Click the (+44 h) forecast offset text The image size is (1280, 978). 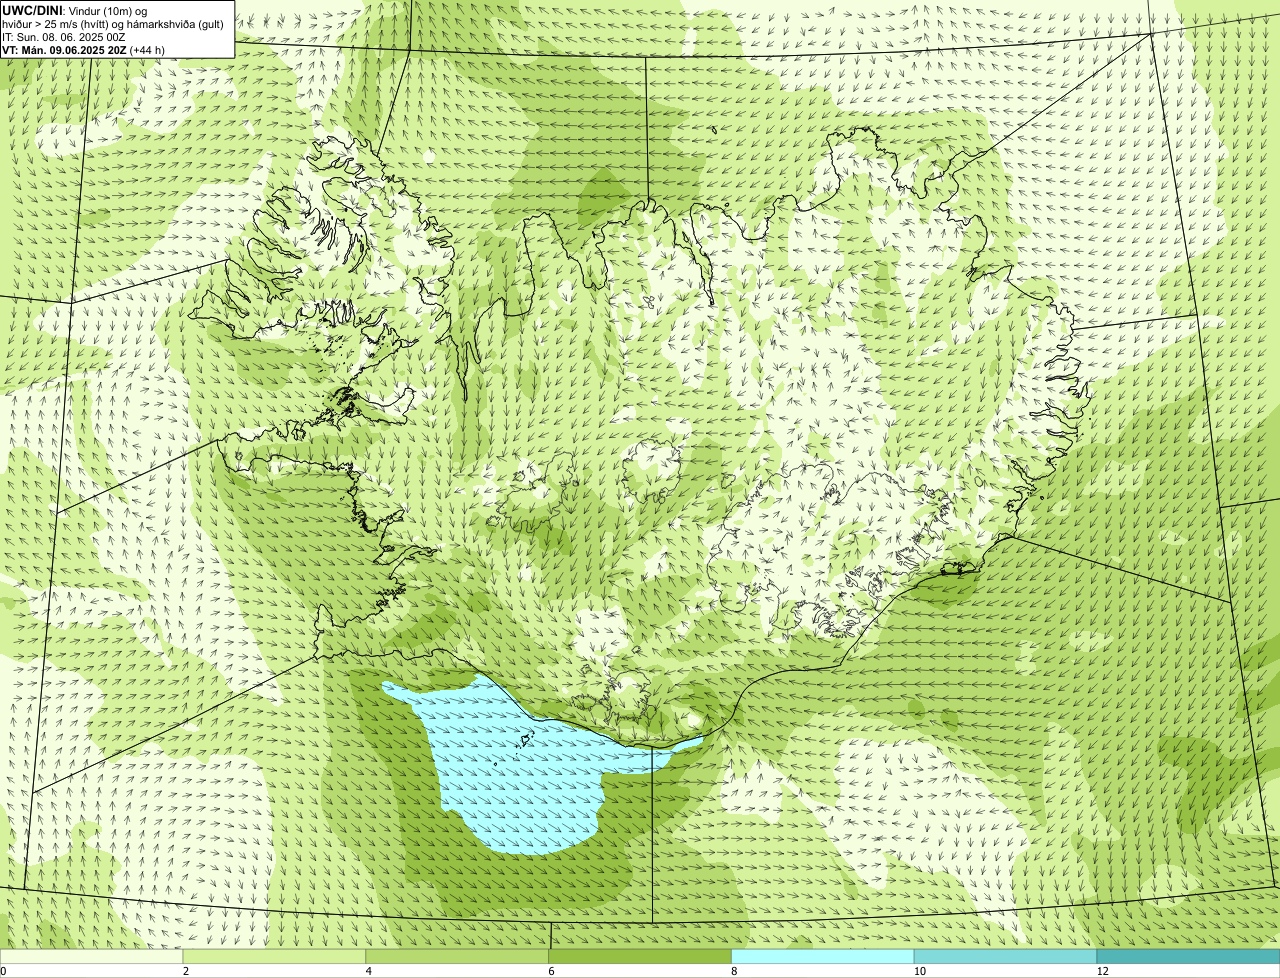148,50
